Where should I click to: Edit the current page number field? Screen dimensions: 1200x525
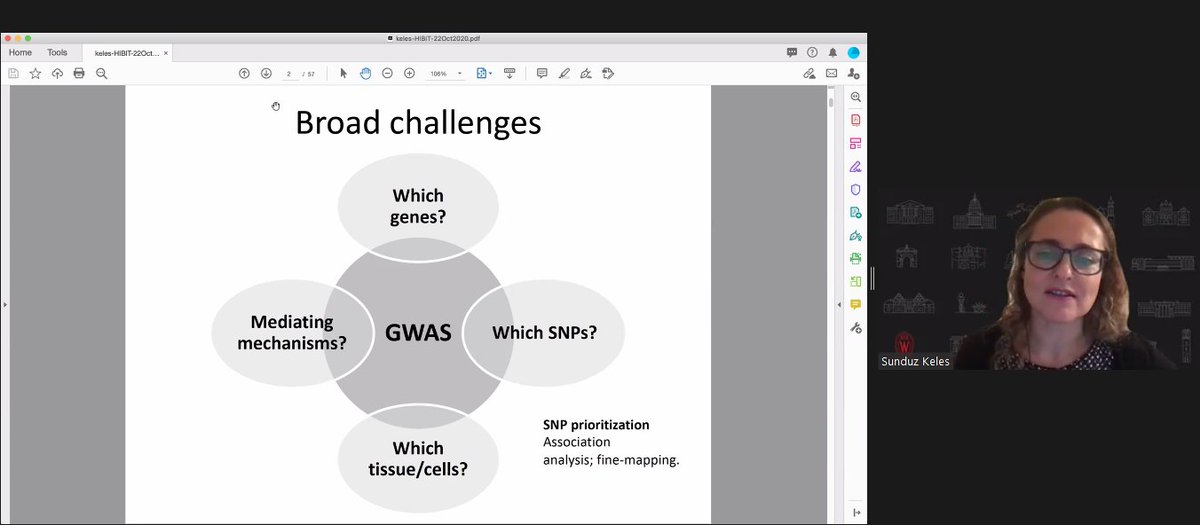point(289,74)
